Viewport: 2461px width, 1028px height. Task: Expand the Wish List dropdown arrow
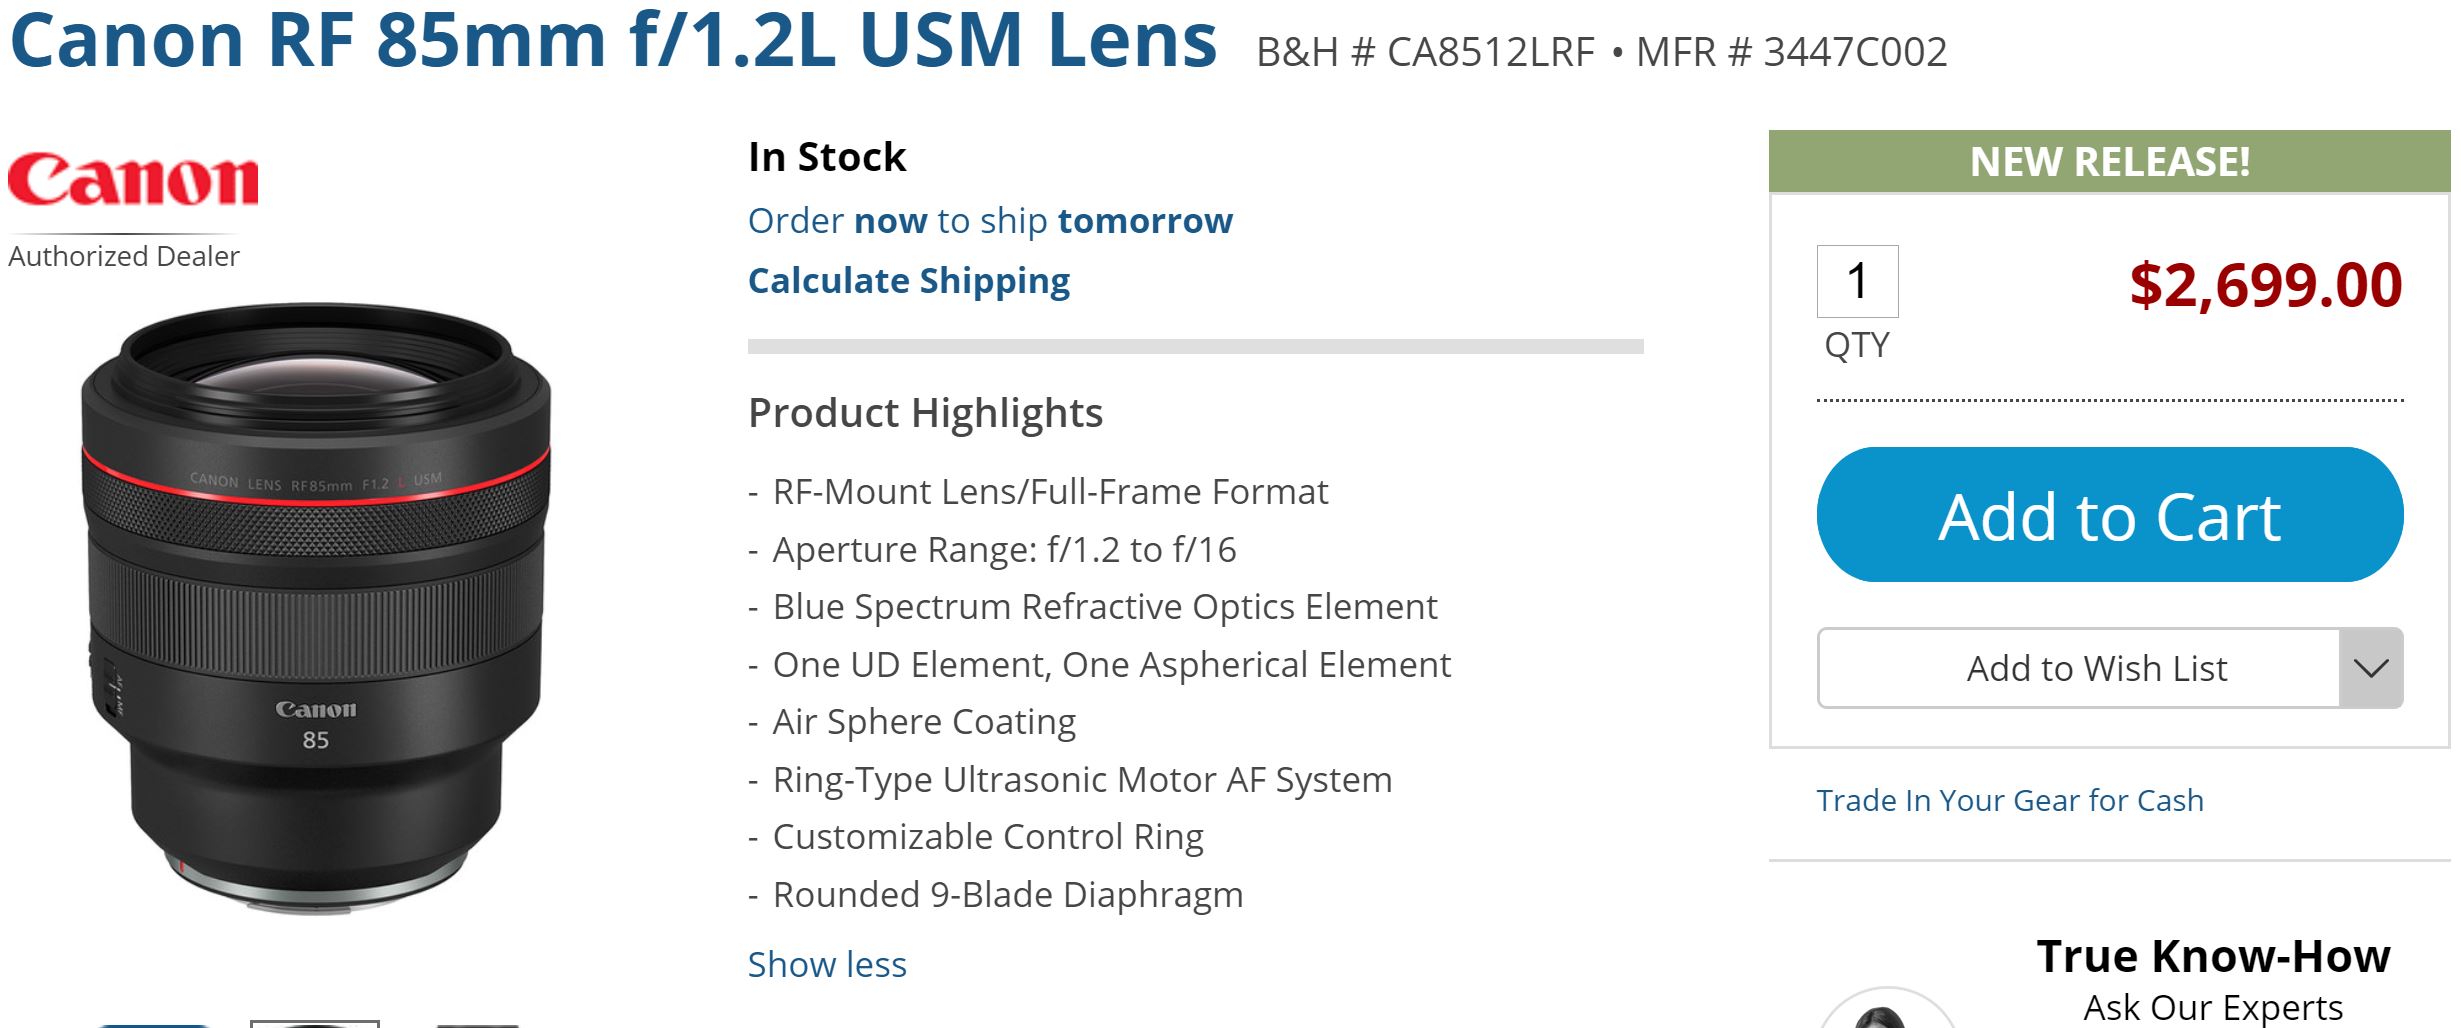(2370, 668)
